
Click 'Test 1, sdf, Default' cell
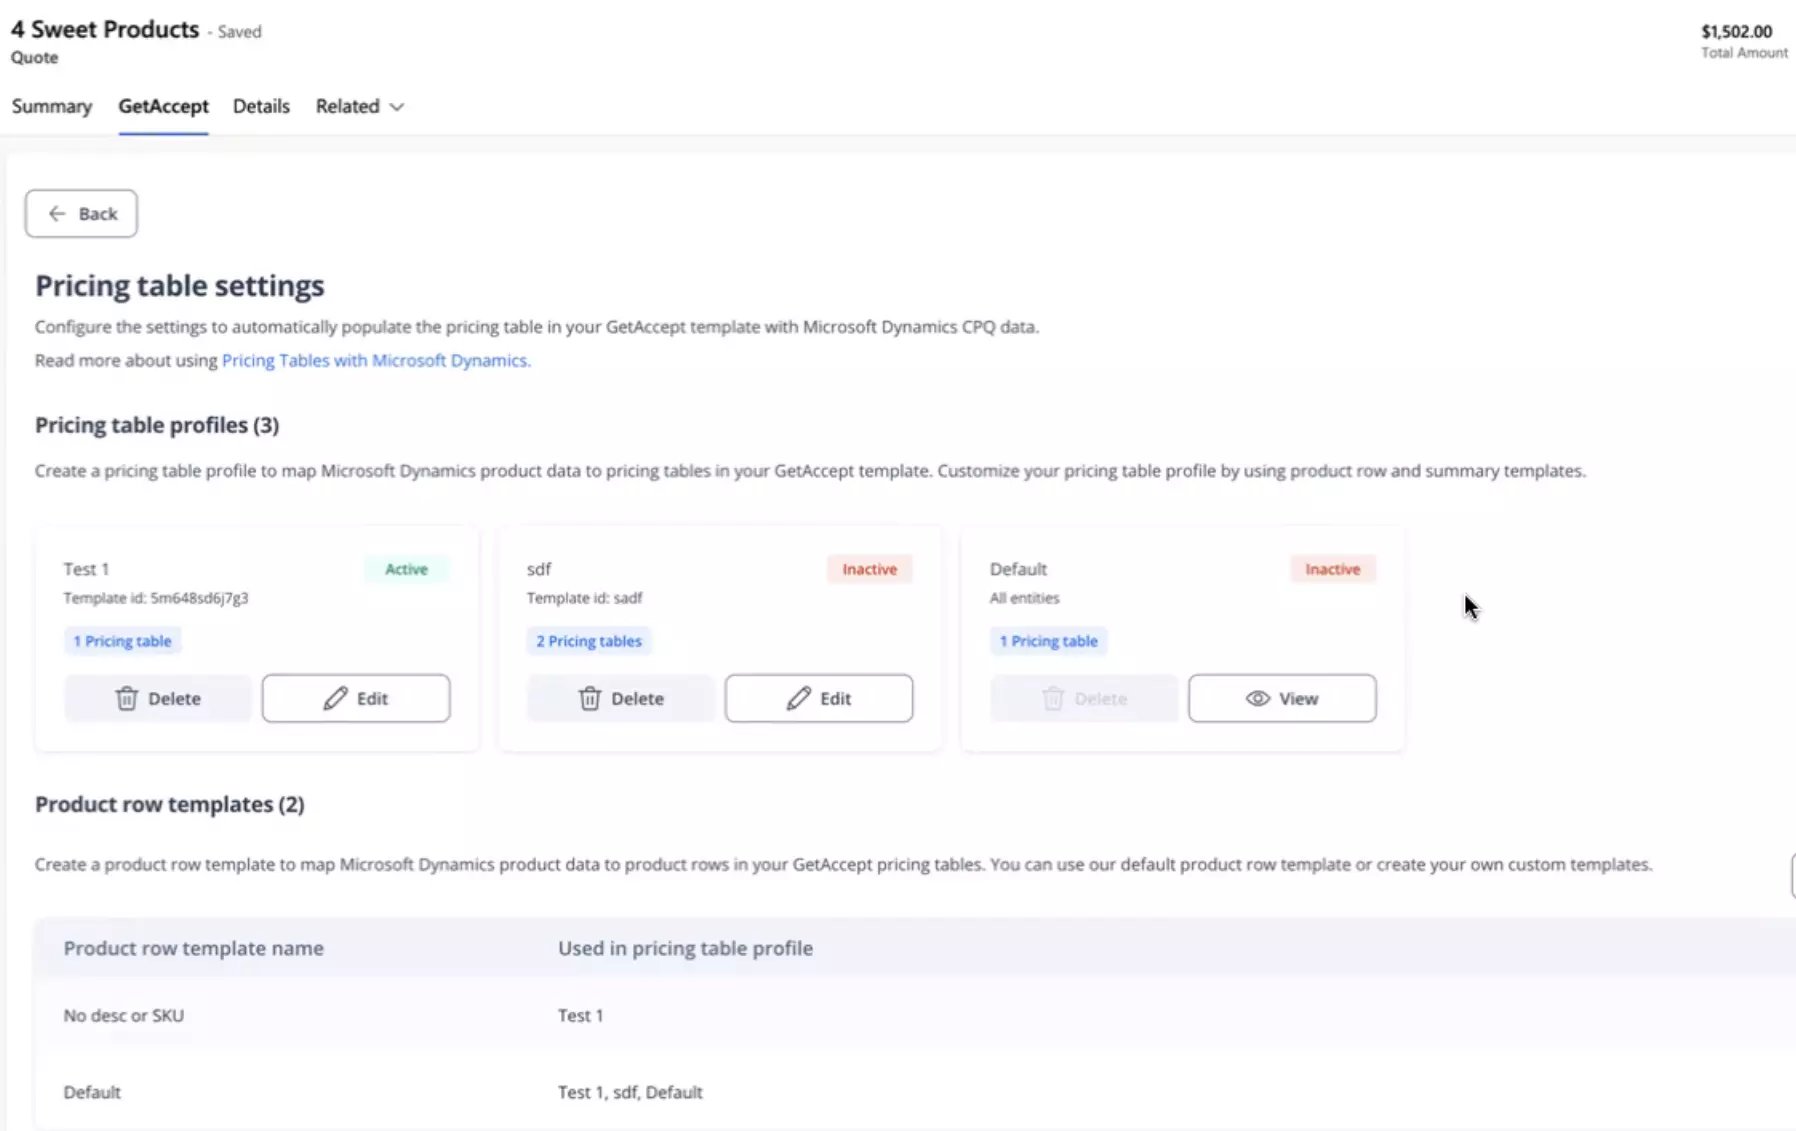630,1092
